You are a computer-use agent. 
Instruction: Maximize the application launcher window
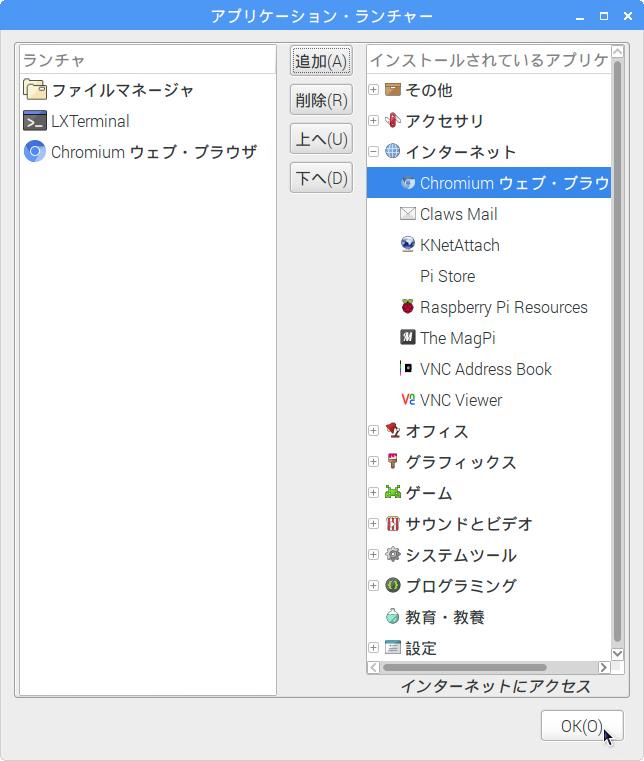[604, 16]
